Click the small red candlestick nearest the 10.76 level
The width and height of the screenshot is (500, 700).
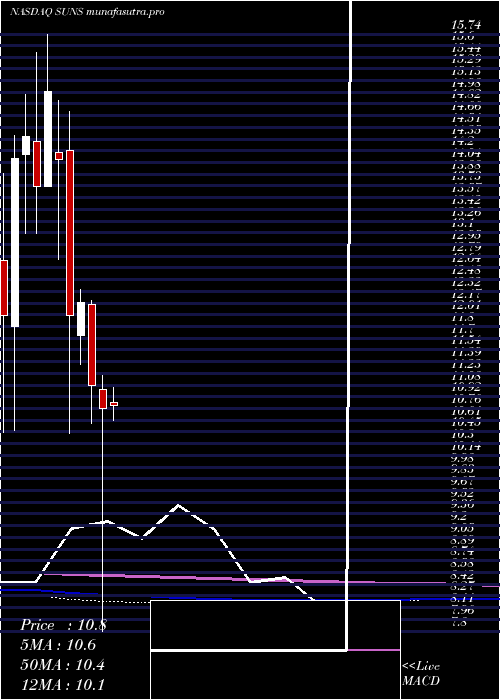[114, 404]
